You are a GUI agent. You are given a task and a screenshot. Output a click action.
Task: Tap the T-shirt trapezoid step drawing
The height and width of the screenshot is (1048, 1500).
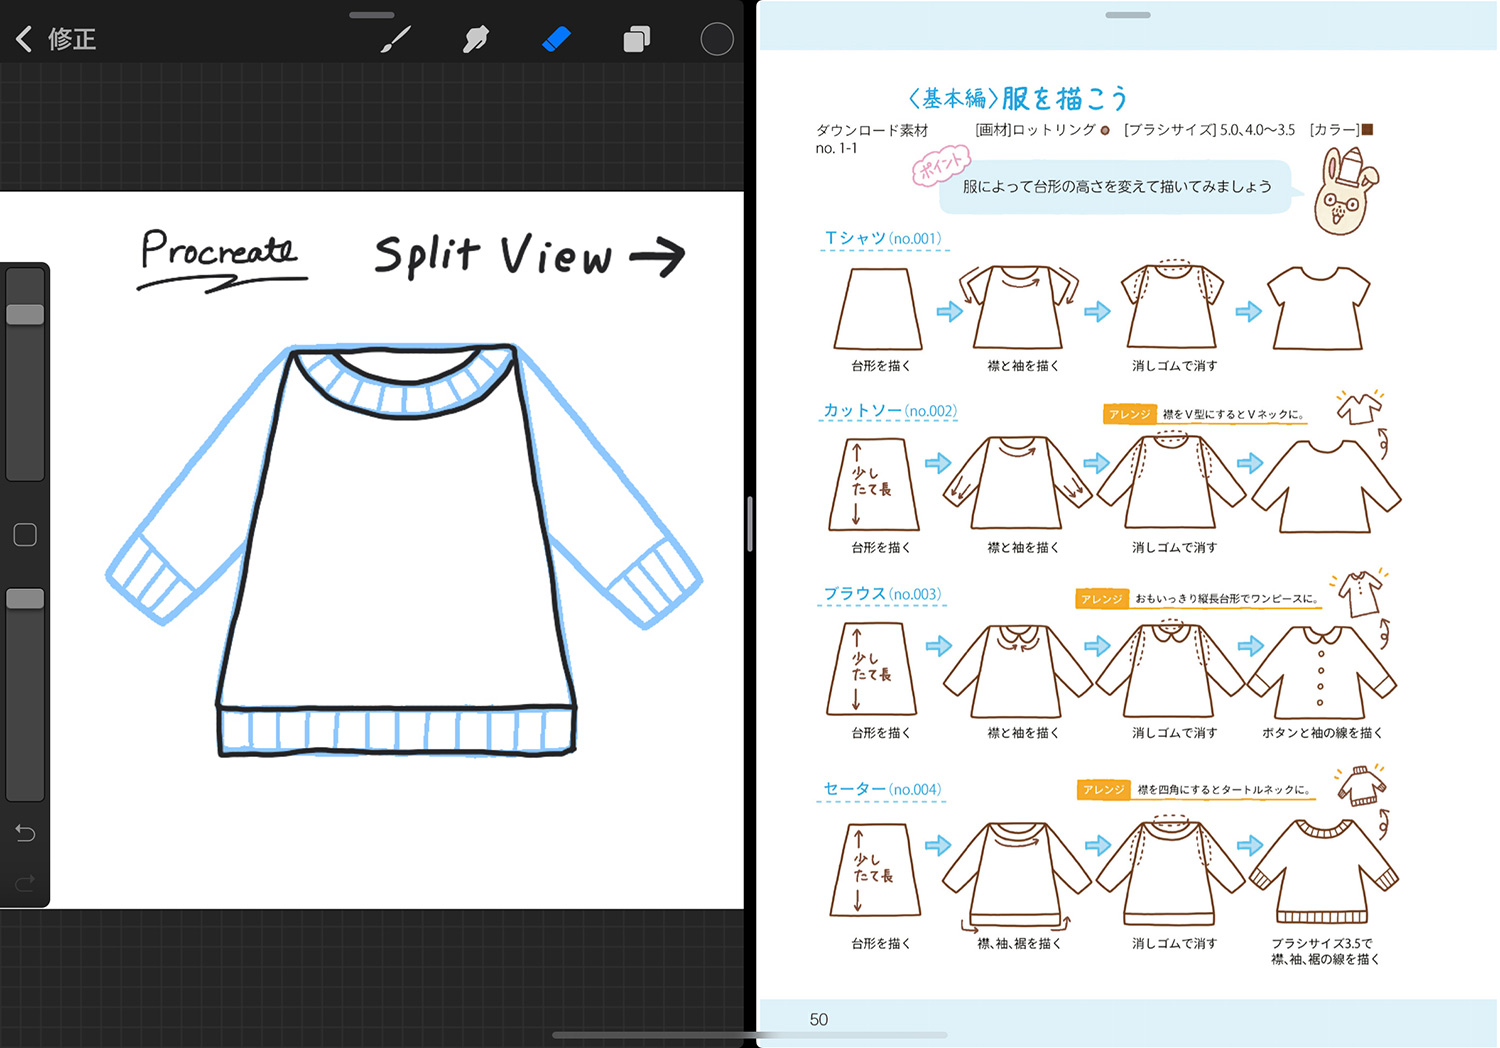pos(878,308)
